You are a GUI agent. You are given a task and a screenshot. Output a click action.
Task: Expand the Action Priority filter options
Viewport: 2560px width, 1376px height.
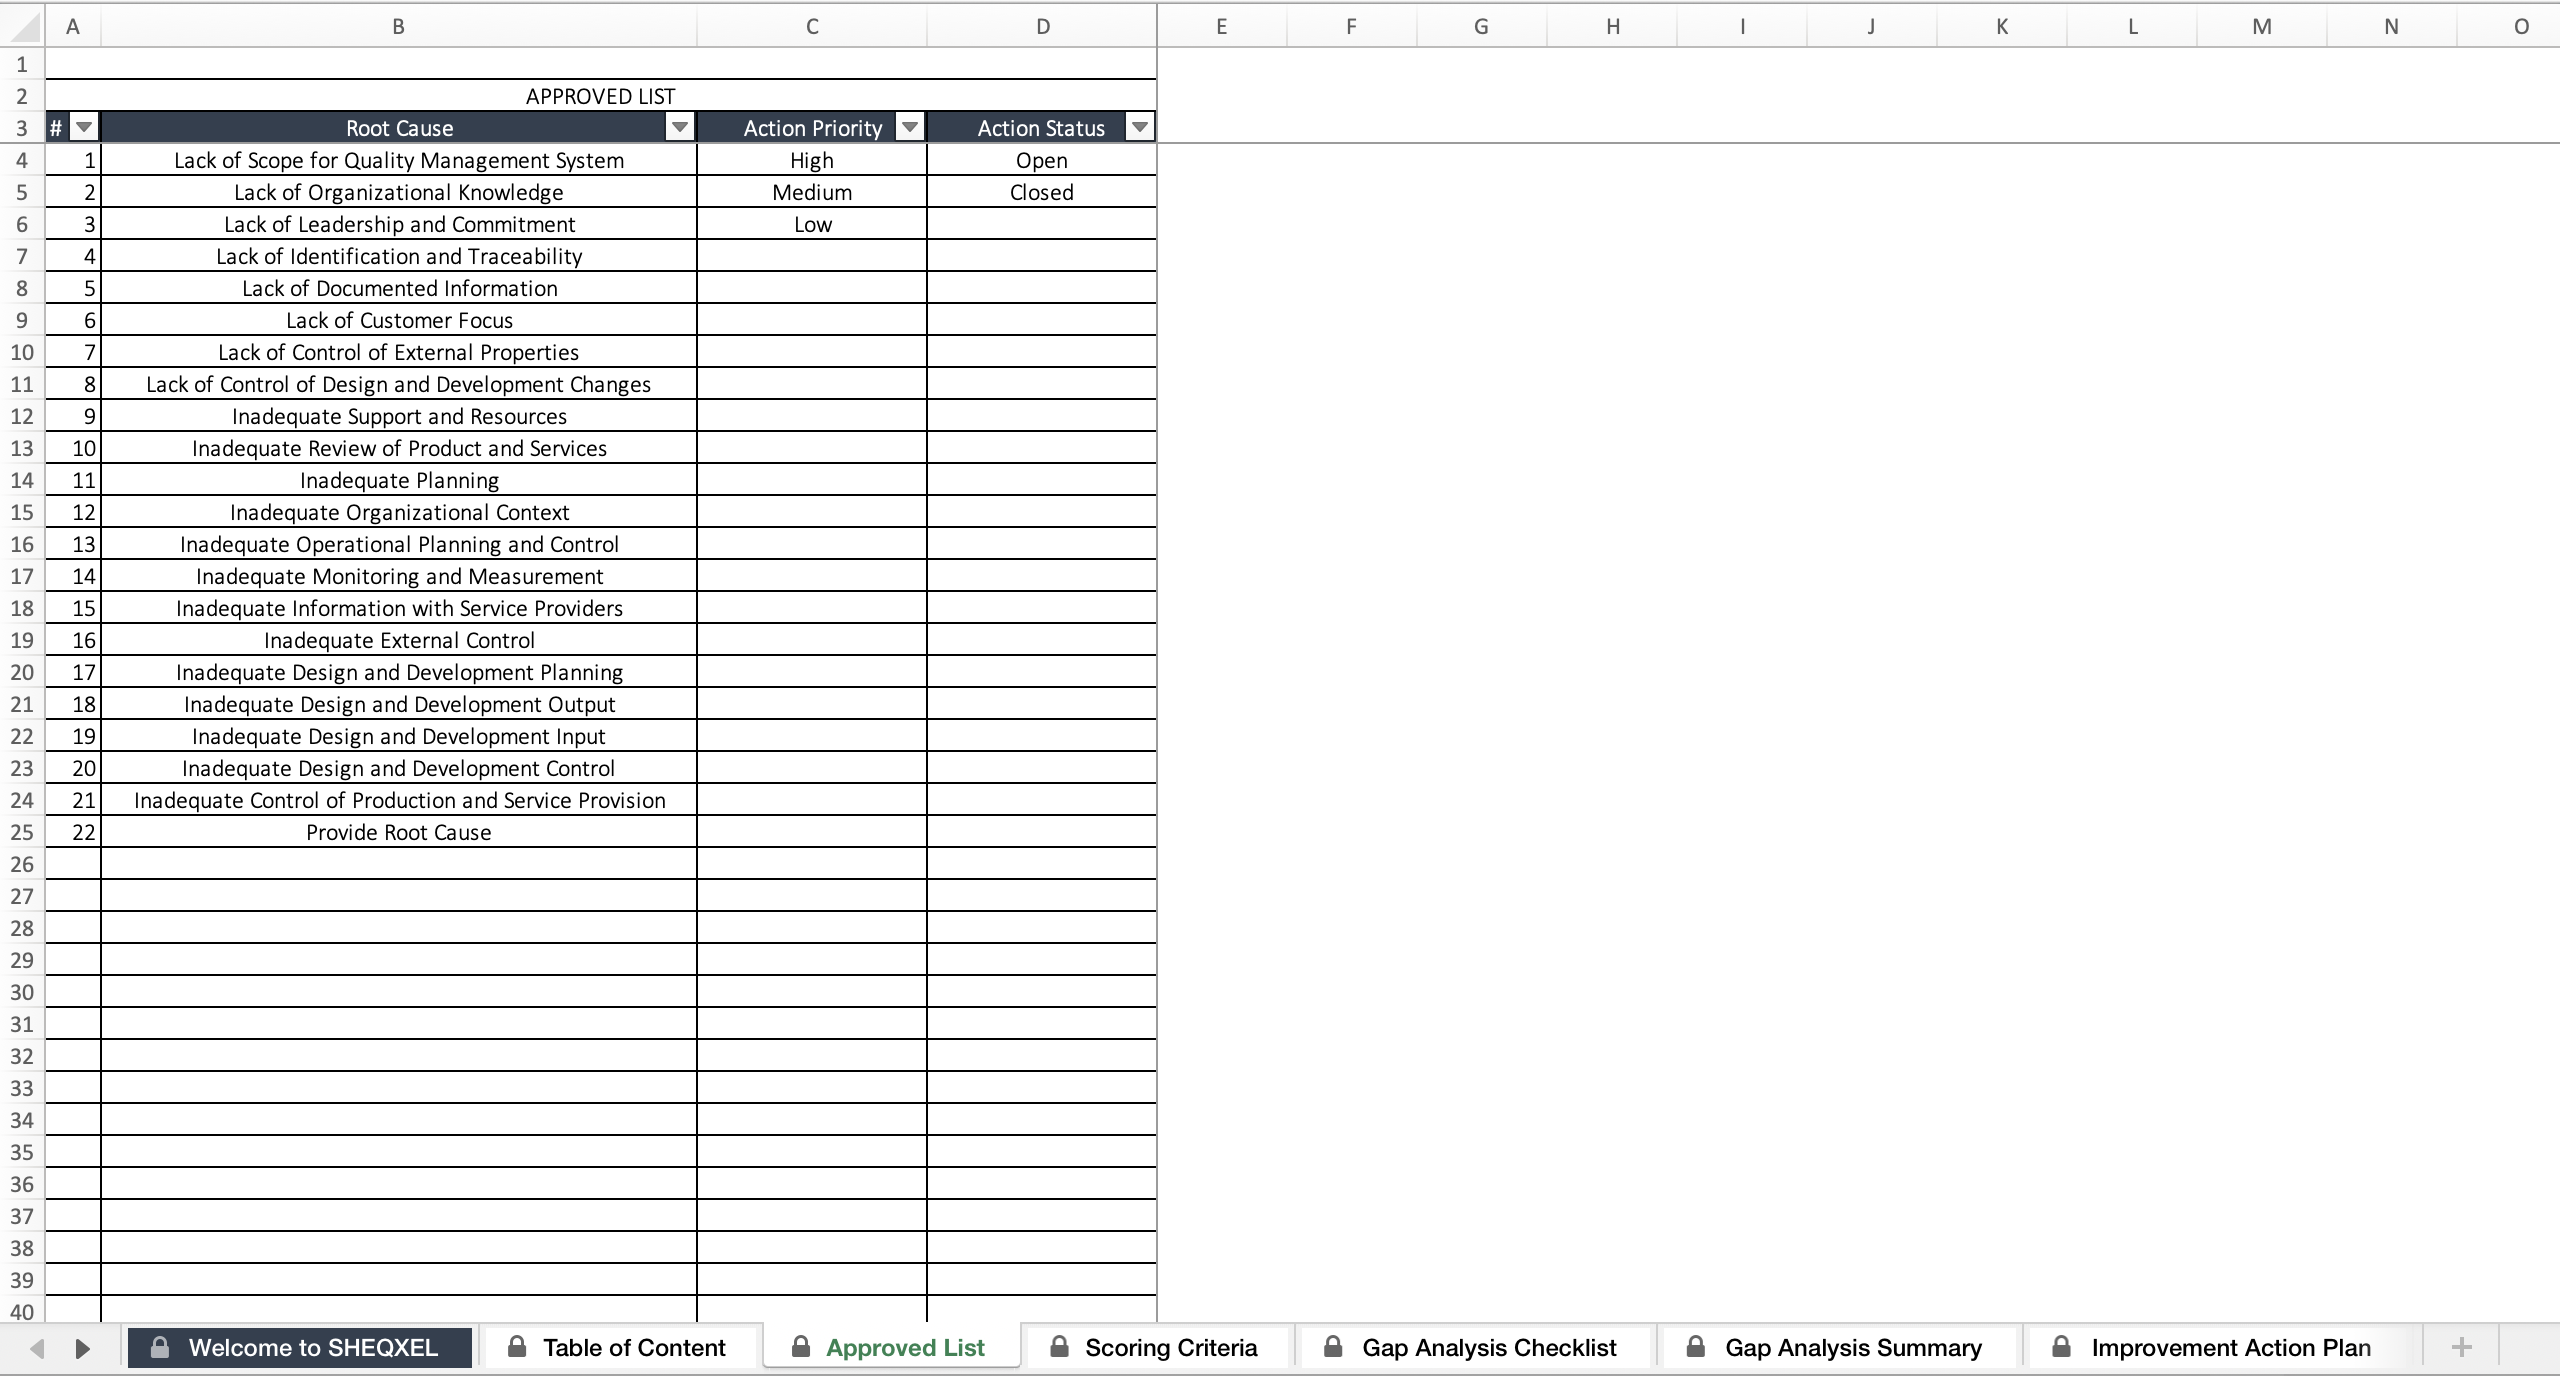[912, 127]
